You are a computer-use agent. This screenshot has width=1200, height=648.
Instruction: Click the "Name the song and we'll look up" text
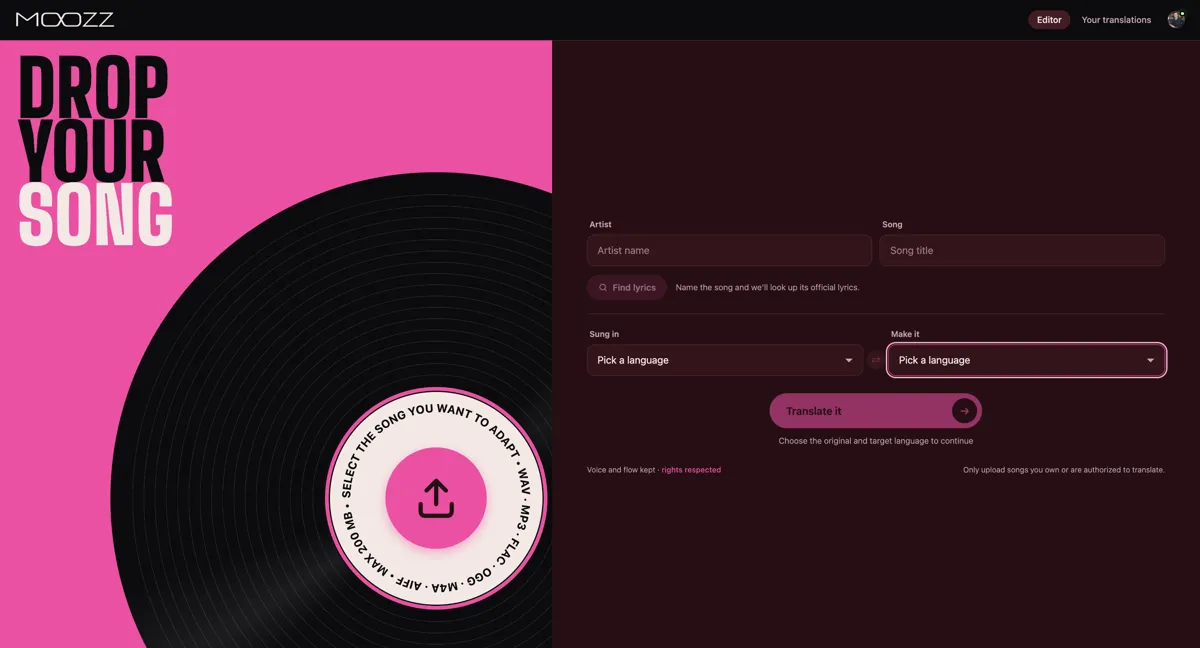point(767,288)
